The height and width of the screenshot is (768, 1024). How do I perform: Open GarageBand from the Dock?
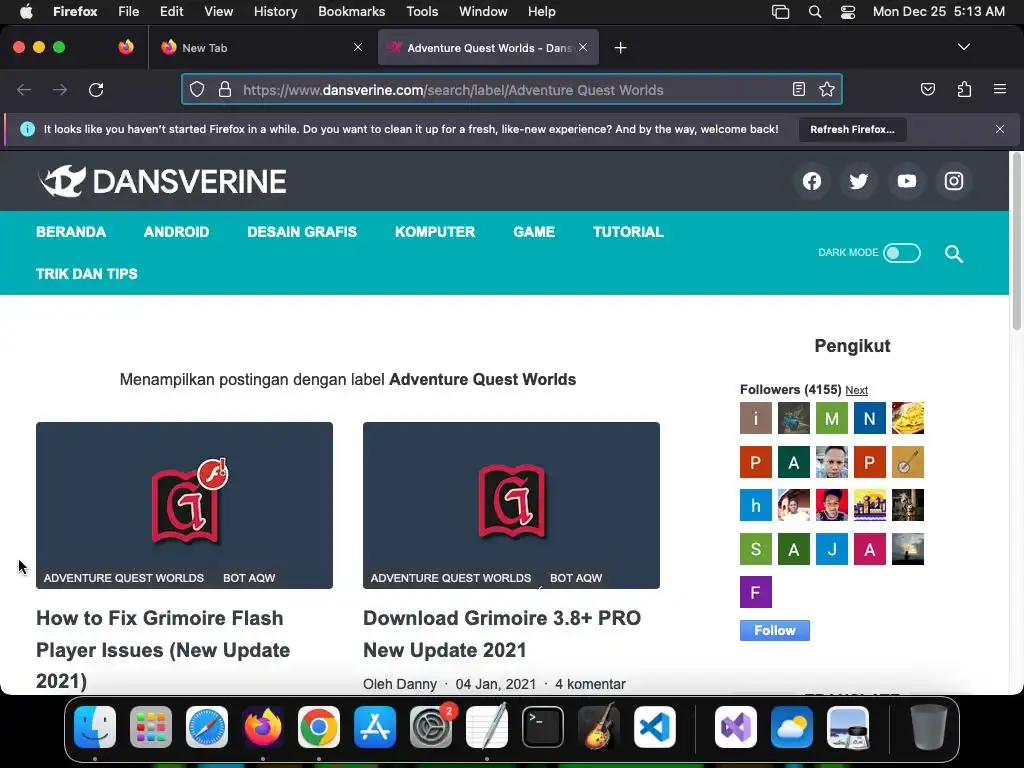(x=599, y=727)
